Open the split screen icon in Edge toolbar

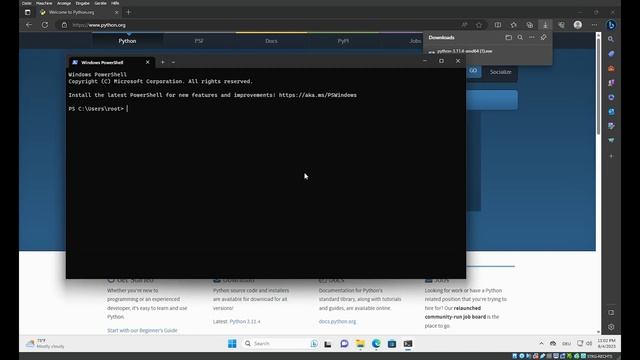(x=498, y=25)
